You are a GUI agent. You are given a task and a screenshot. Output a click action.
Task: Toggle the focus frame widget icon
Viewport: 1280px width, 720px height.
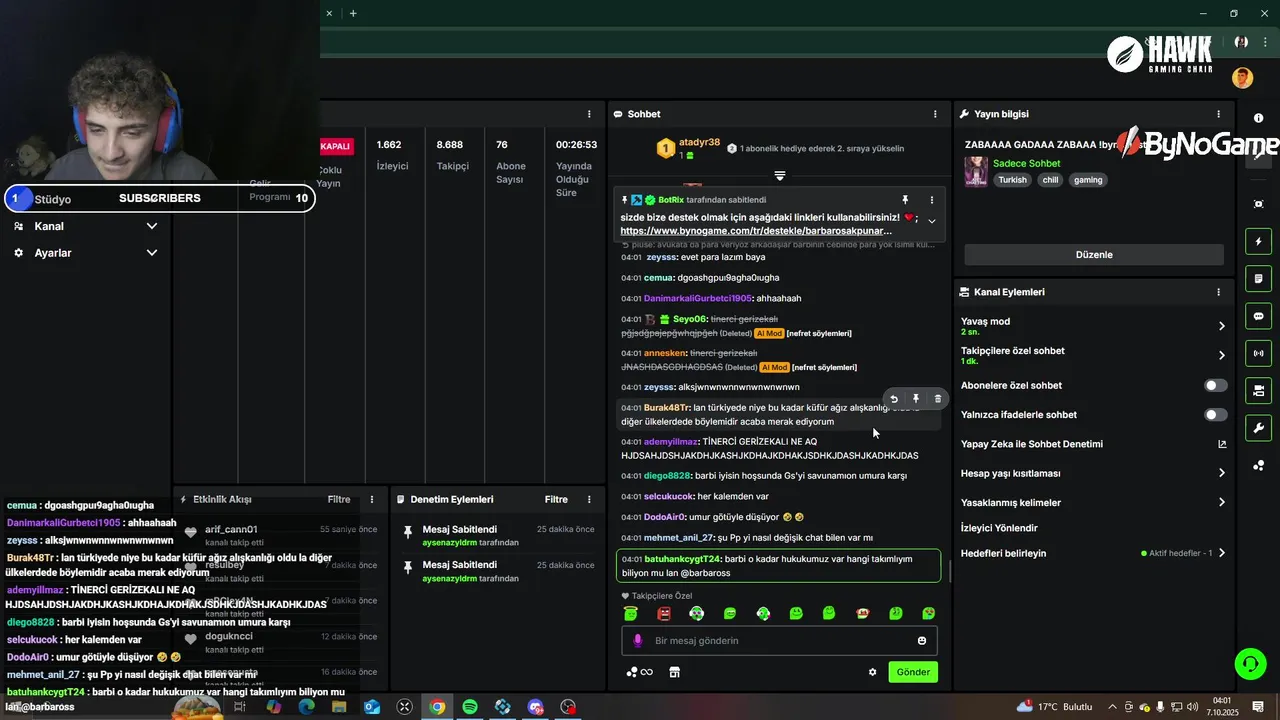(1258, 204)
